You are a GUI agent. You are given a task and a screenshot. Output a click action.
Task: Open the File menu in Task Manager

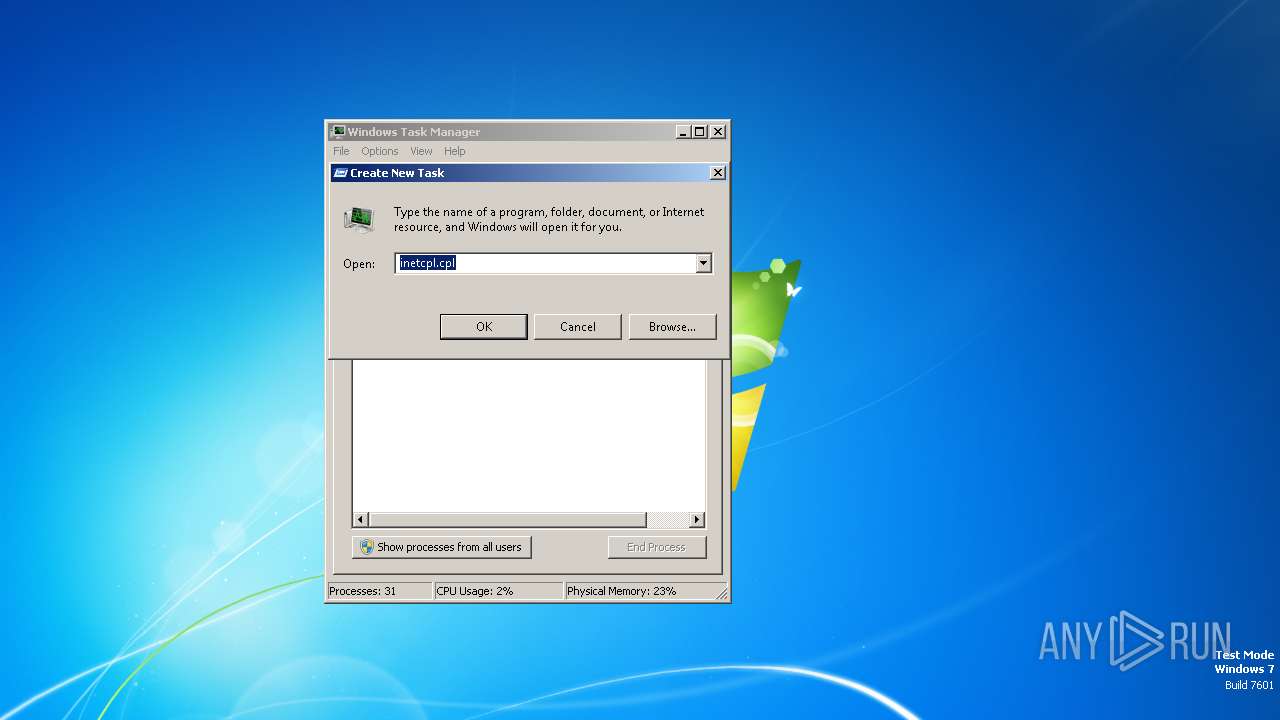click(x=341, y=151)
